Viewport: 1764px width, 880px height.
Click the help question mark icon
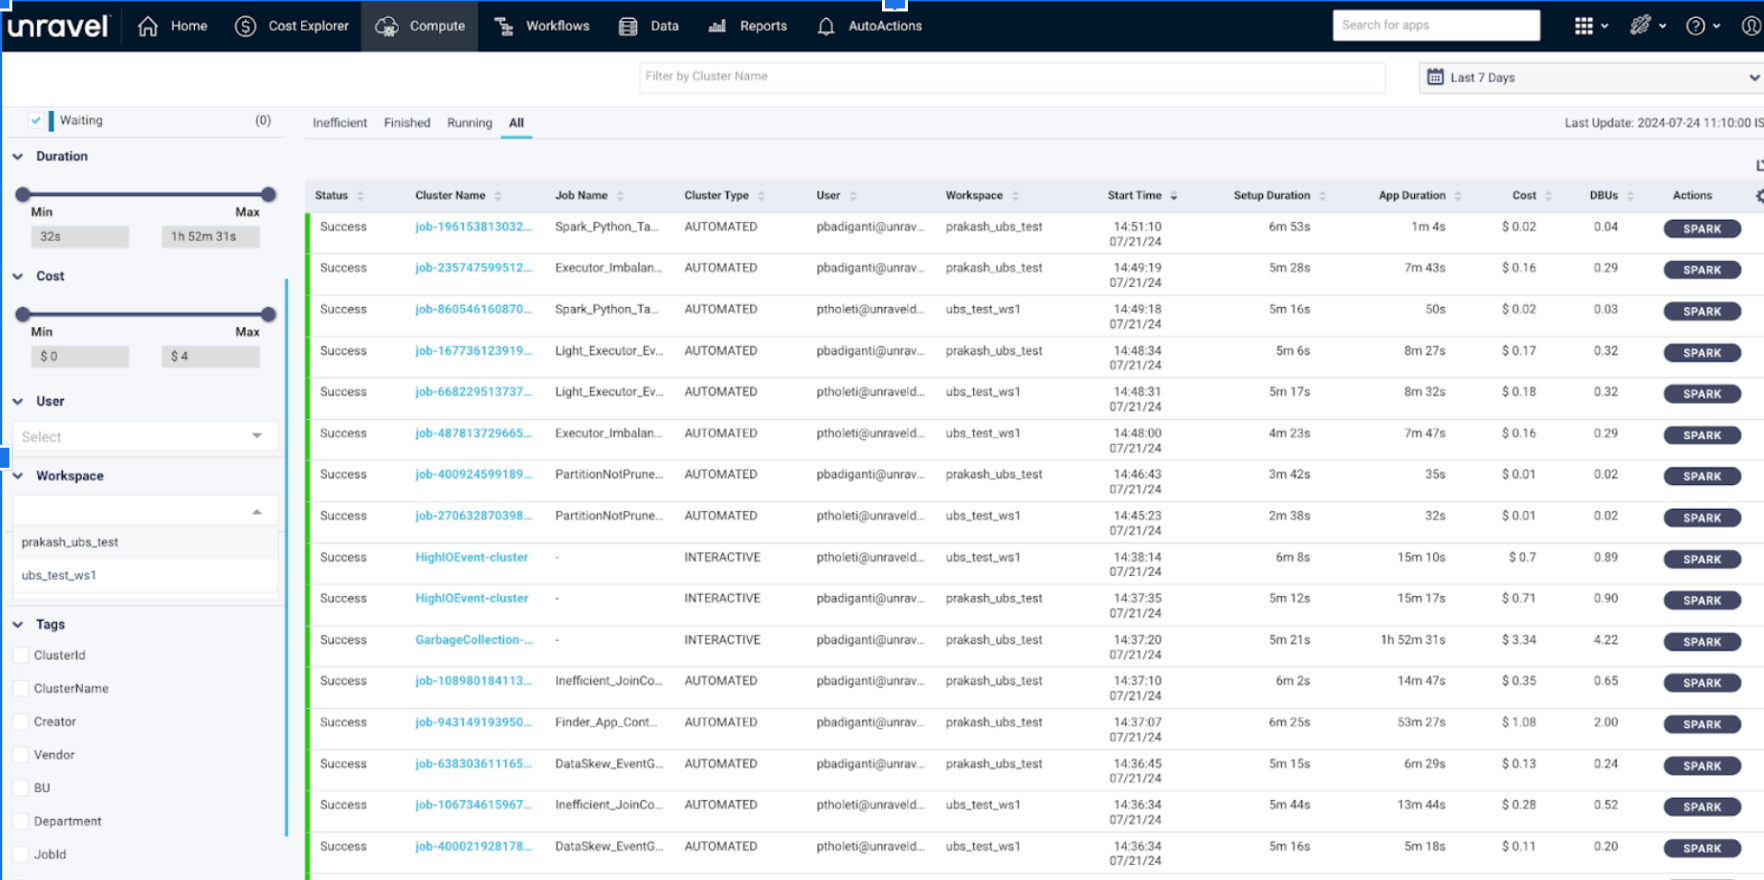1695,26
